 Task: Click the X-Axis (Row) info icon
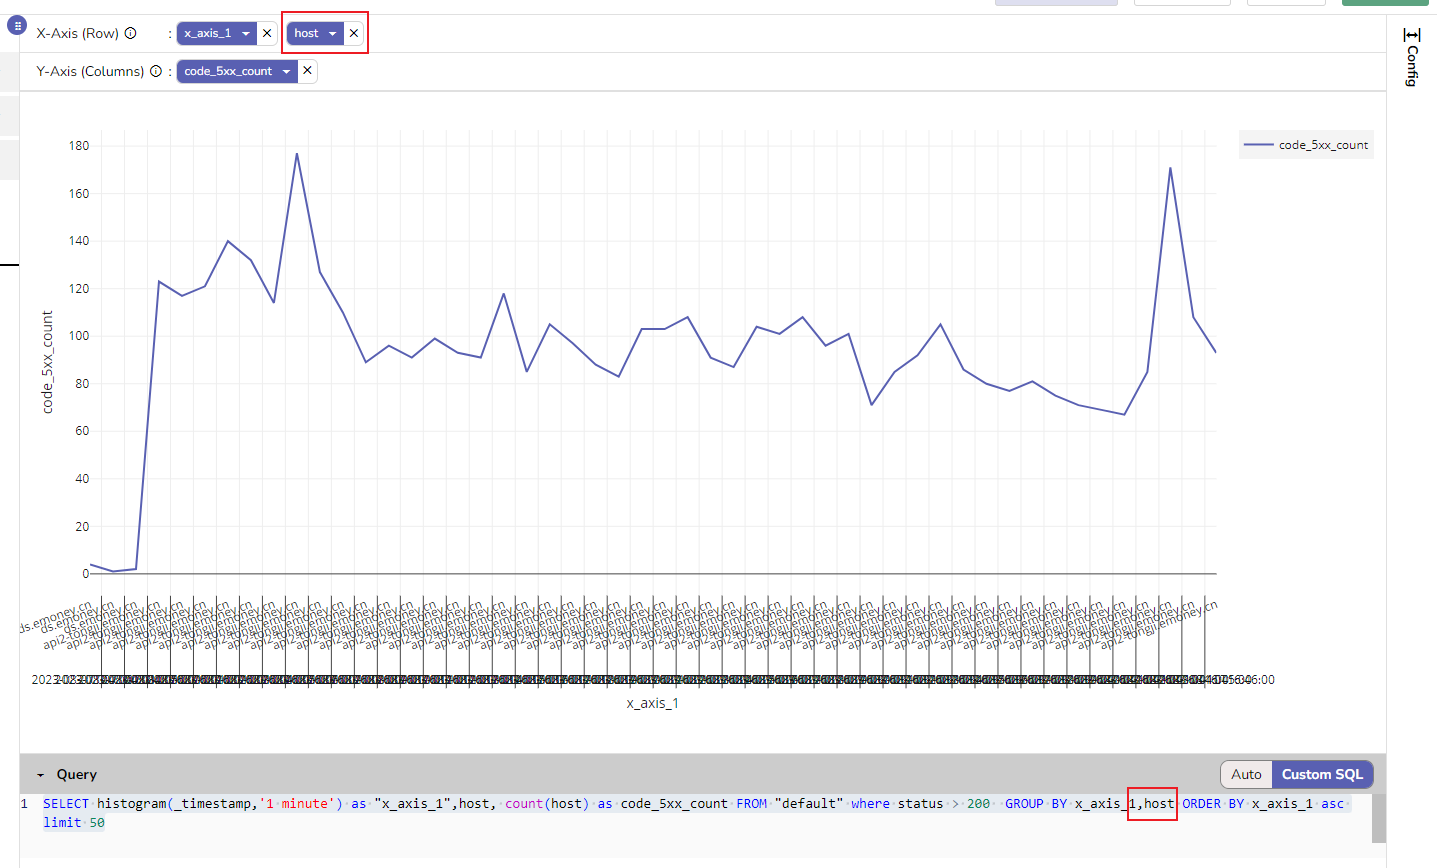[130, 32]
